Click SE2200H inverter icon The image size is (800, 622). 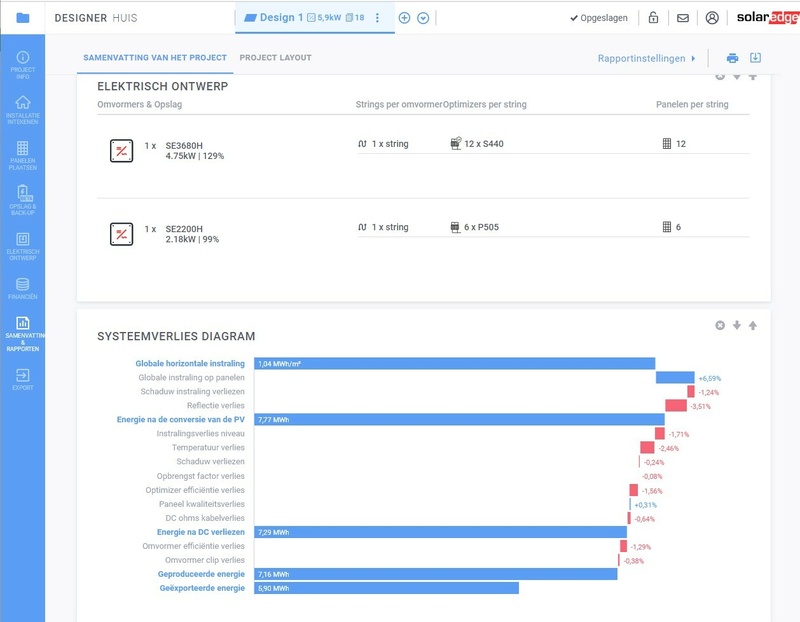(x=121, y=234)
